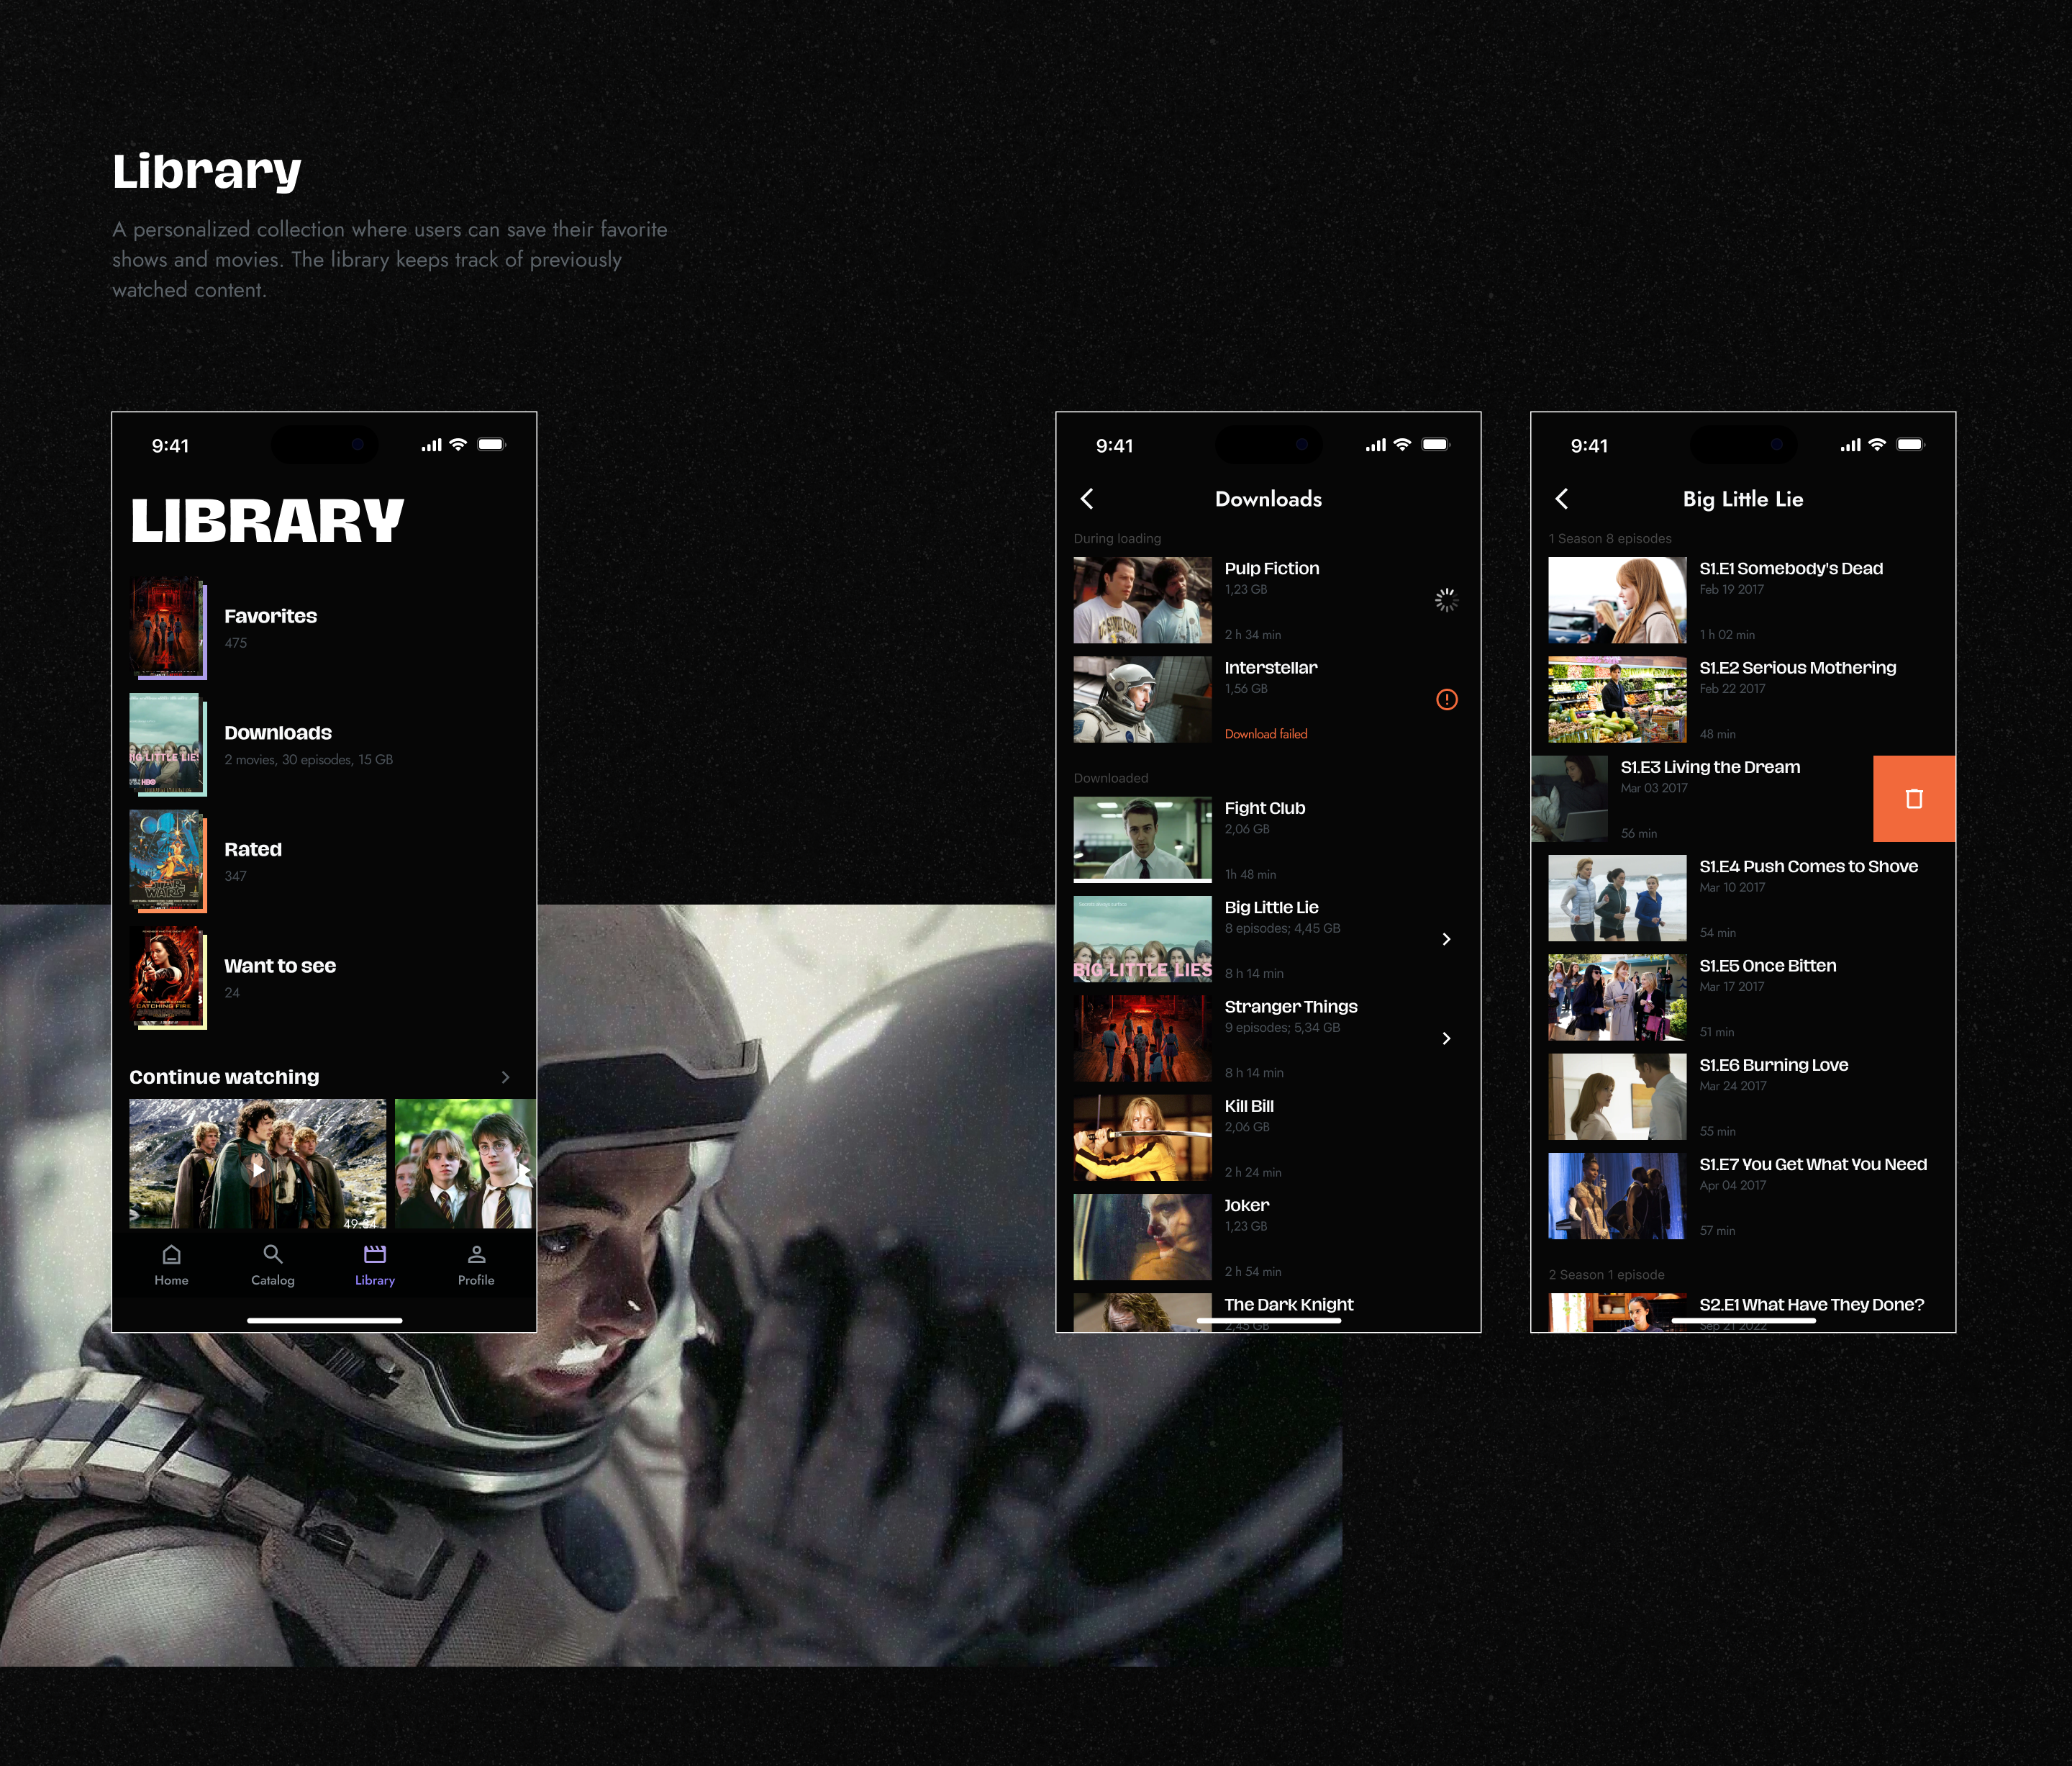Screen dimensions: 2072x1766
Task: Open the Rated collection
Action: 253,850
